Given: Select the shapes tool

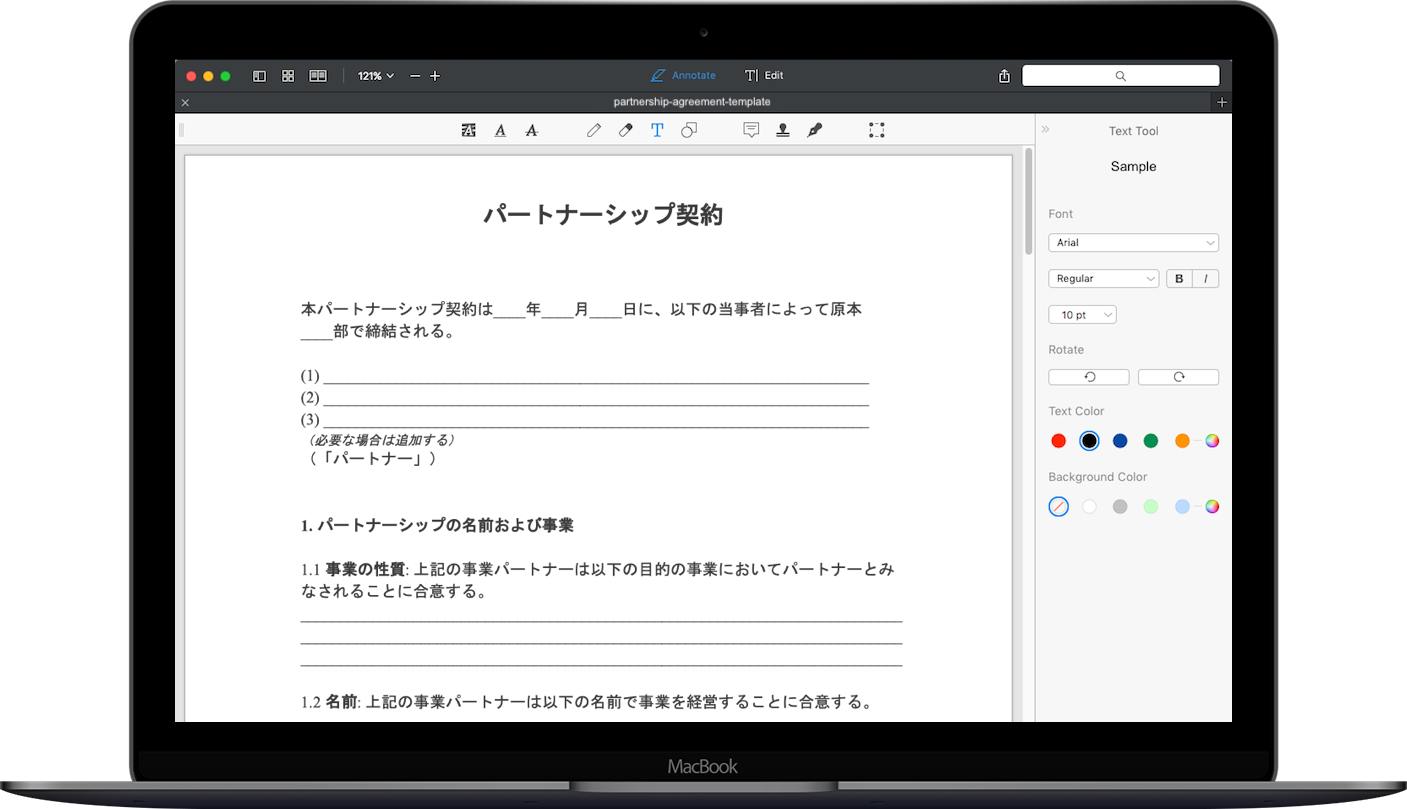Looking at the screenshot, I should tap(689, 130).
